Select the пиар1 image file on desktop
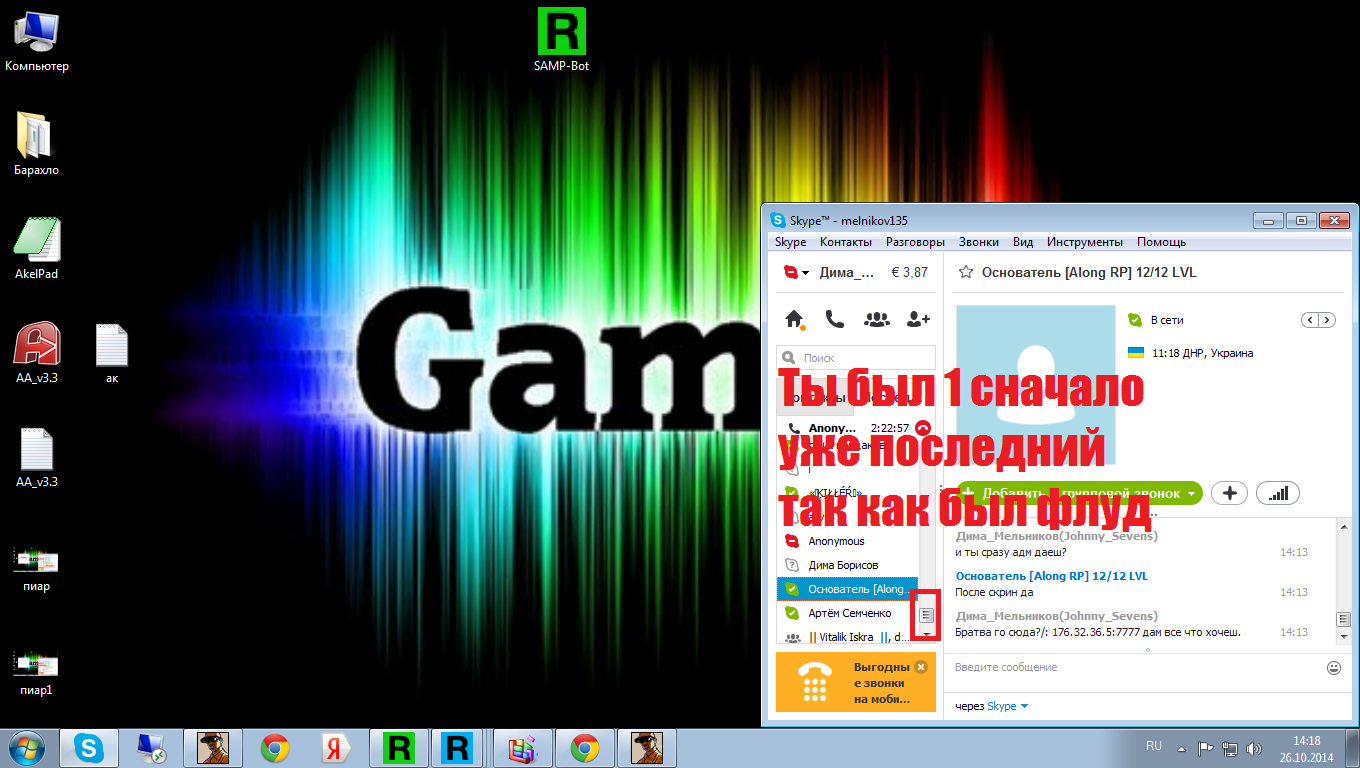Viewport: 1360px width, 768px height. click(x=36, y=671)
